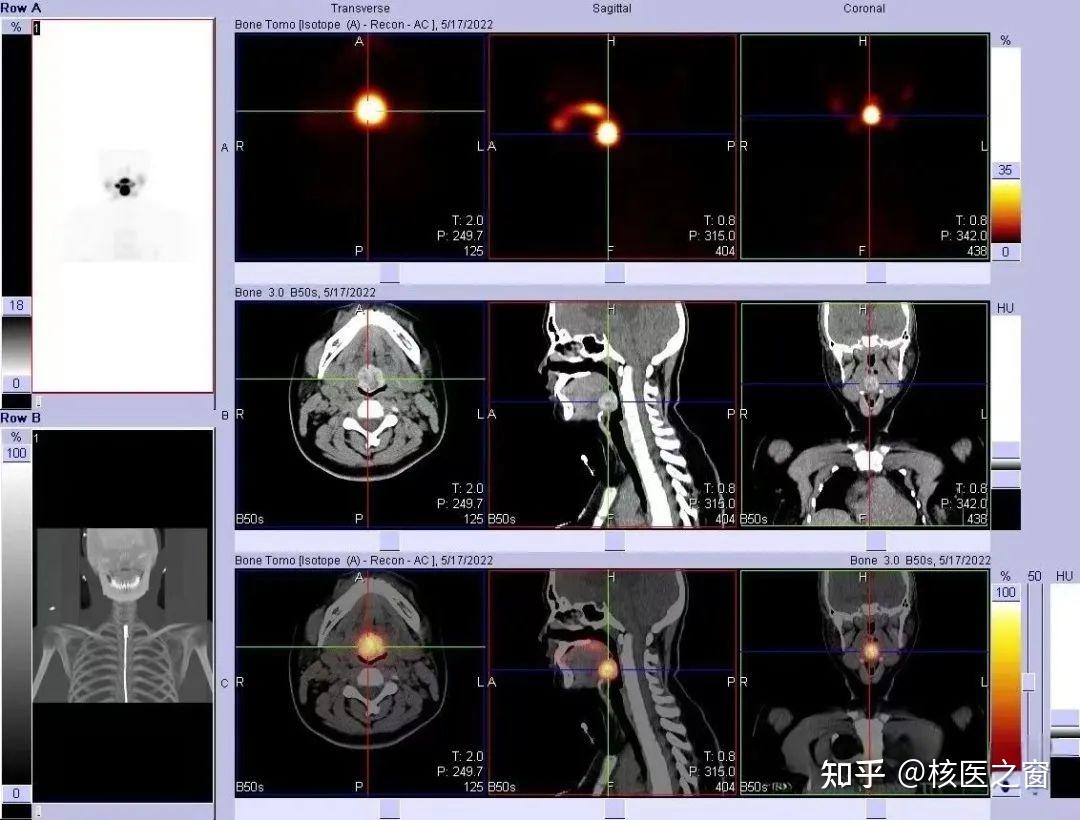
Task: Click slice scroll thumb under CT coronal view
Action: point(875,541)
